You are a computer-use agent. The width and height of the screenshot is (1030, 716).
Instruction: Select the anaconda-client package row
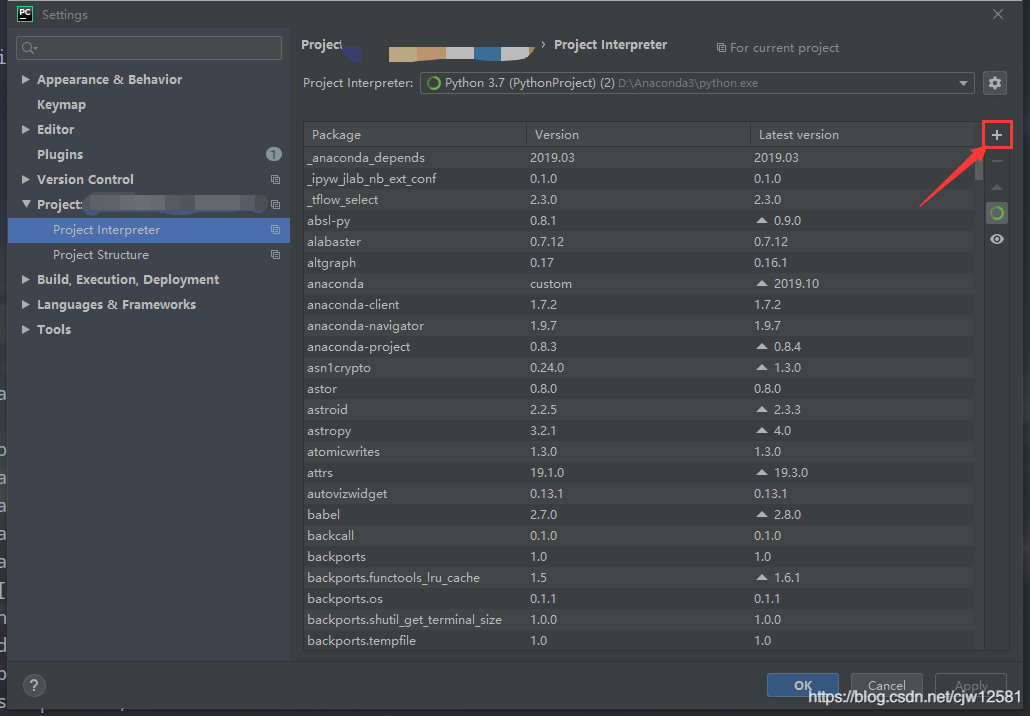(x=638, y=305)
